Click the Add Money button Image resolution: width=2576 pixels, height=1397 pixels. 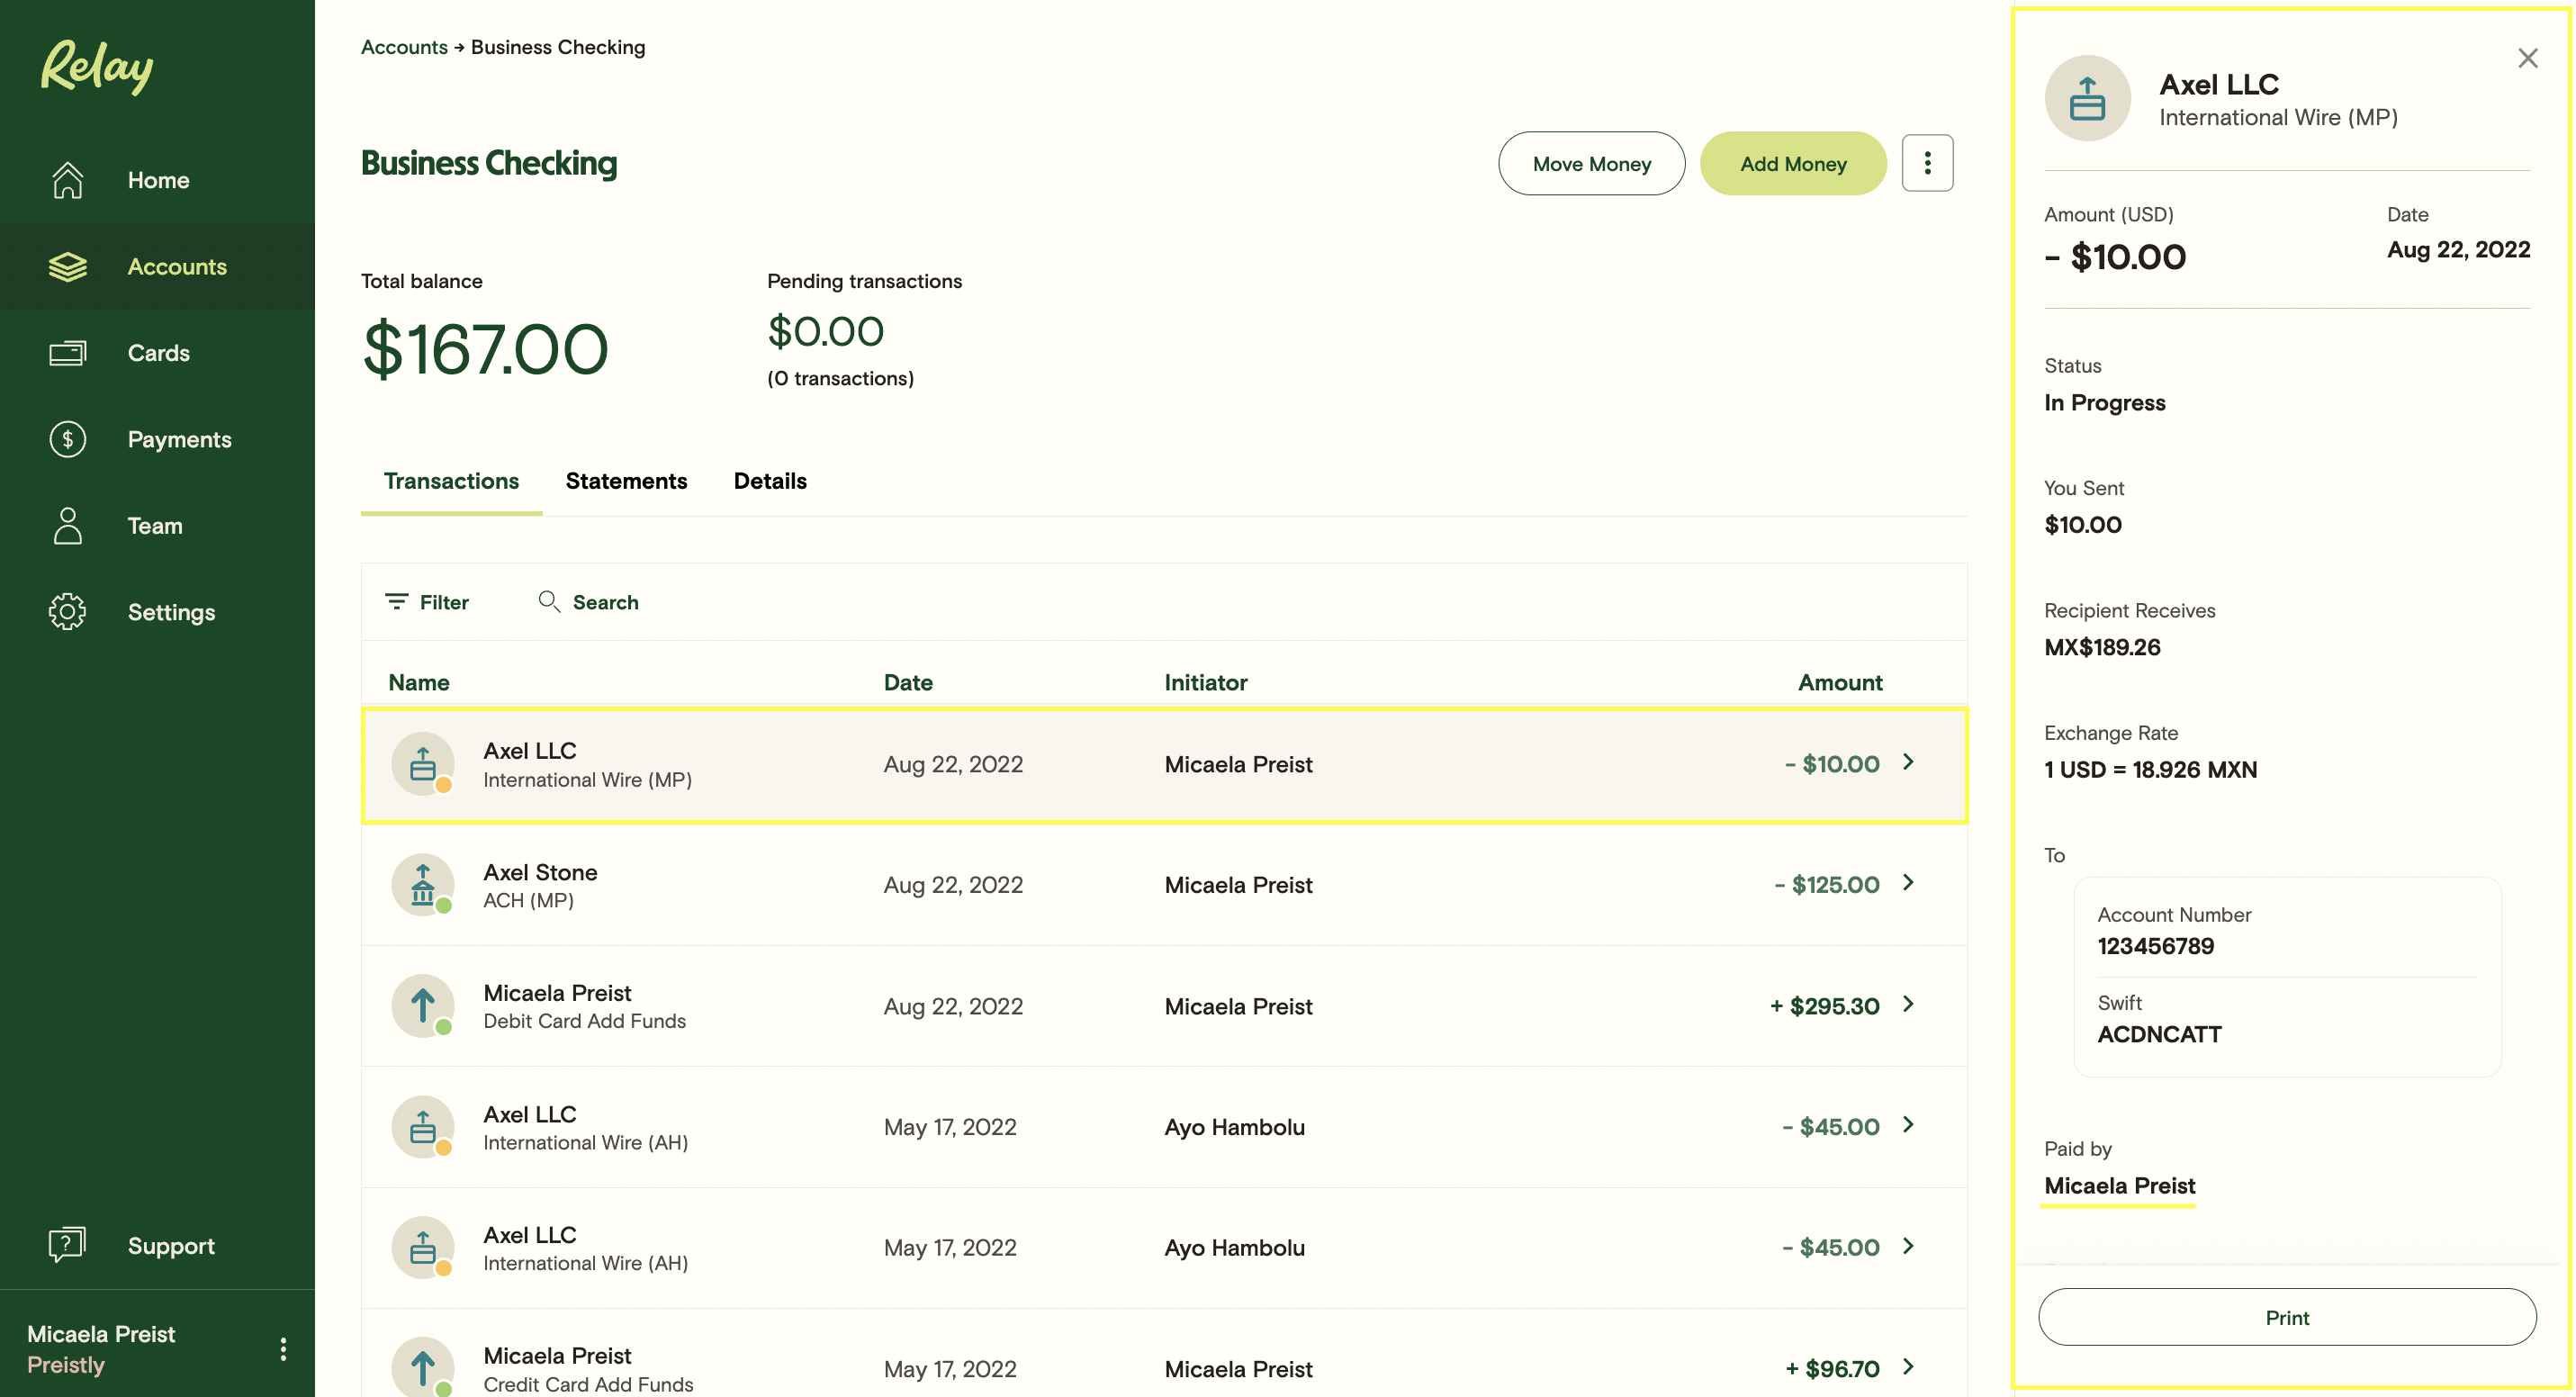[1793, 163]
